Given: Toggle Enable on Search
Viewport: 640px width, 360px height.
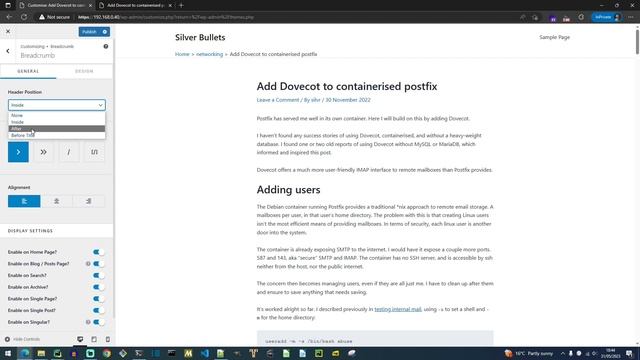Looking at the screenshot, I should [x=98, y=276].
